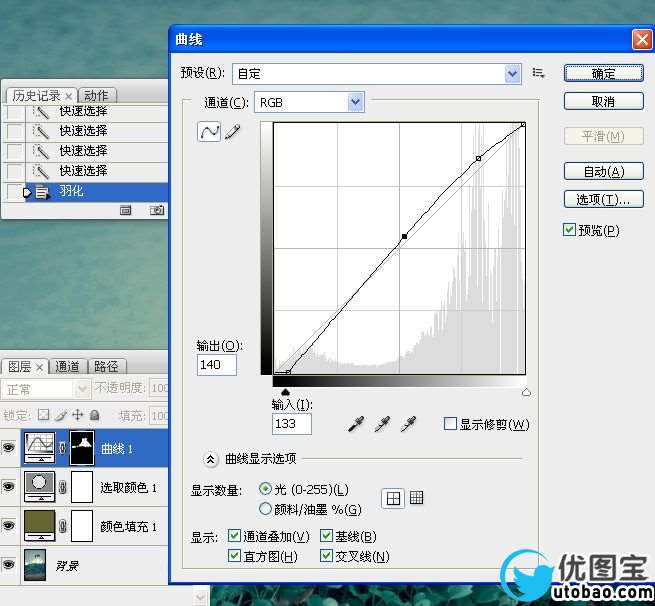Switch to the 路径 panel tab

click(x=106, y=367)
